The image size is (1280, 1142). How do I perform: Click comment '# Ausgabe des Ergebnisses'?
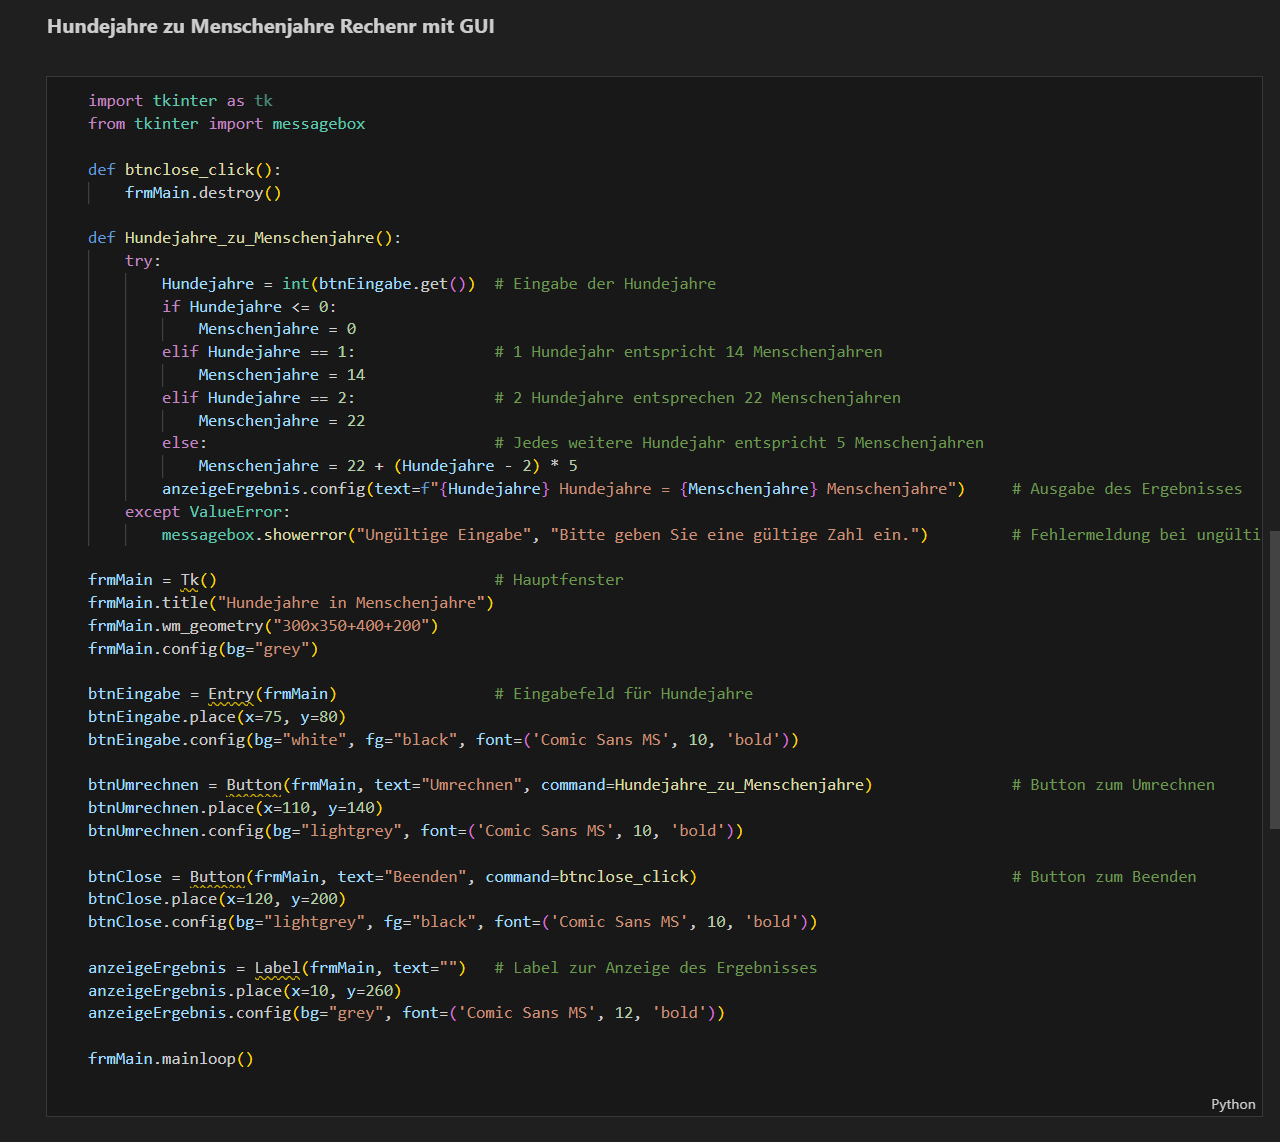coord(1127,489)
